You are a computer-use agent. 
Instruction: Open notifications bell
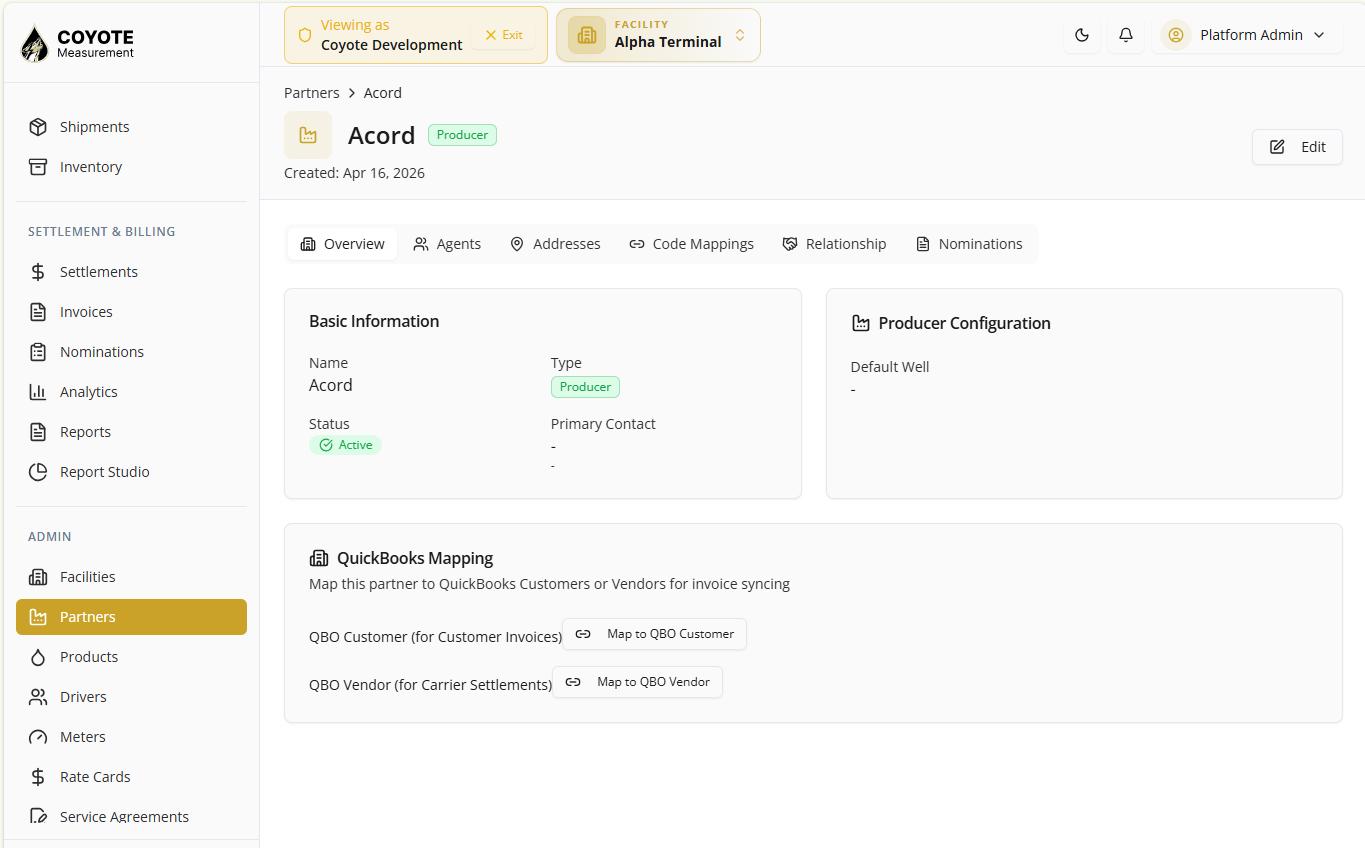[1126, 35]
